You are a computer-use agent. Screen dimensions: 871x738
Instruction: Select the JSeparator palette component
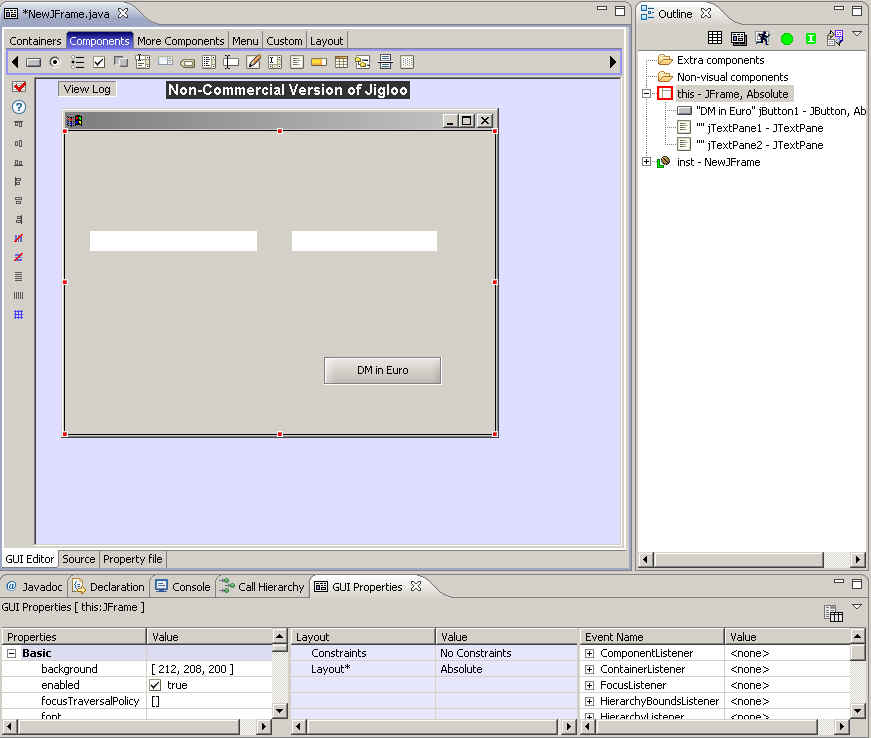tap(385, 62)
